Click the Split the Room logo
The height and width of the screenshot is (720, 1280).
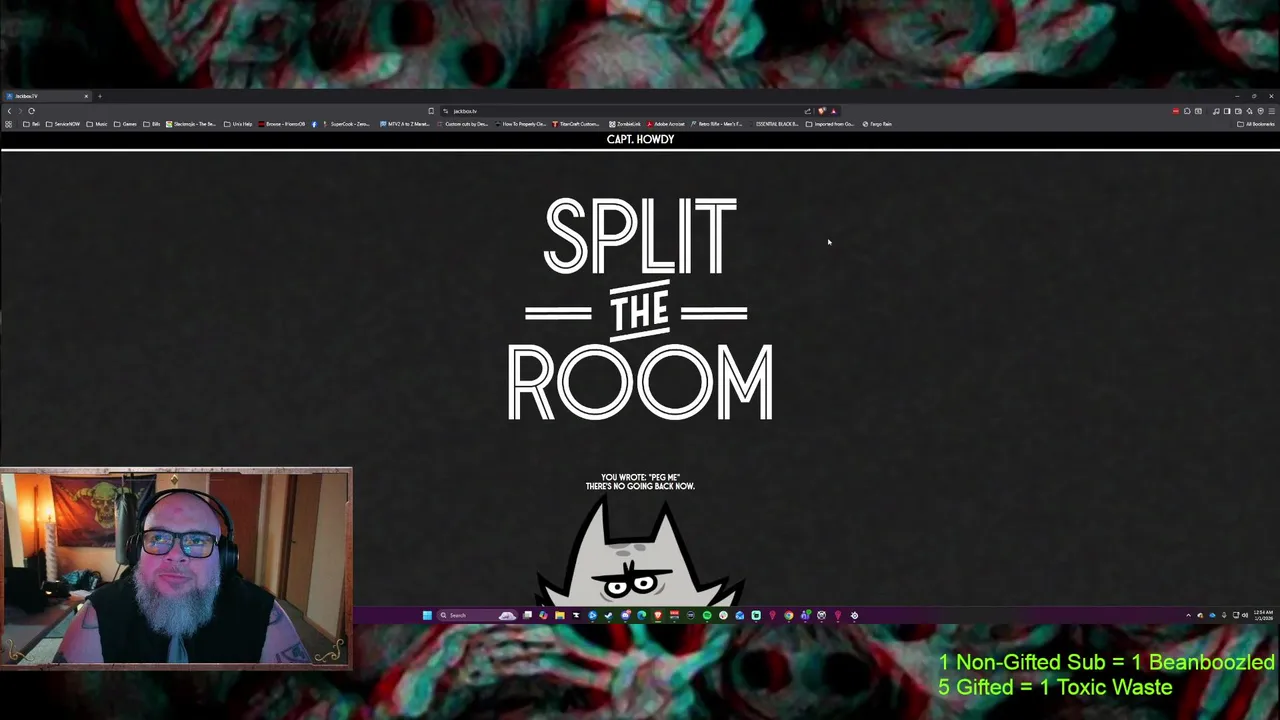click(x=640, y=308)
